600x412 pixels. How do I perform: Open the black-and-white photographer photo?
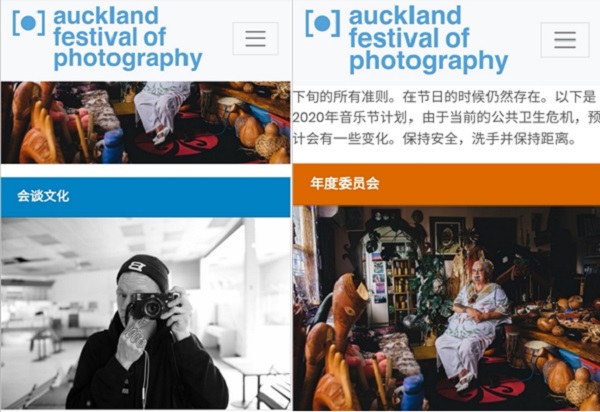coord(145,313)
